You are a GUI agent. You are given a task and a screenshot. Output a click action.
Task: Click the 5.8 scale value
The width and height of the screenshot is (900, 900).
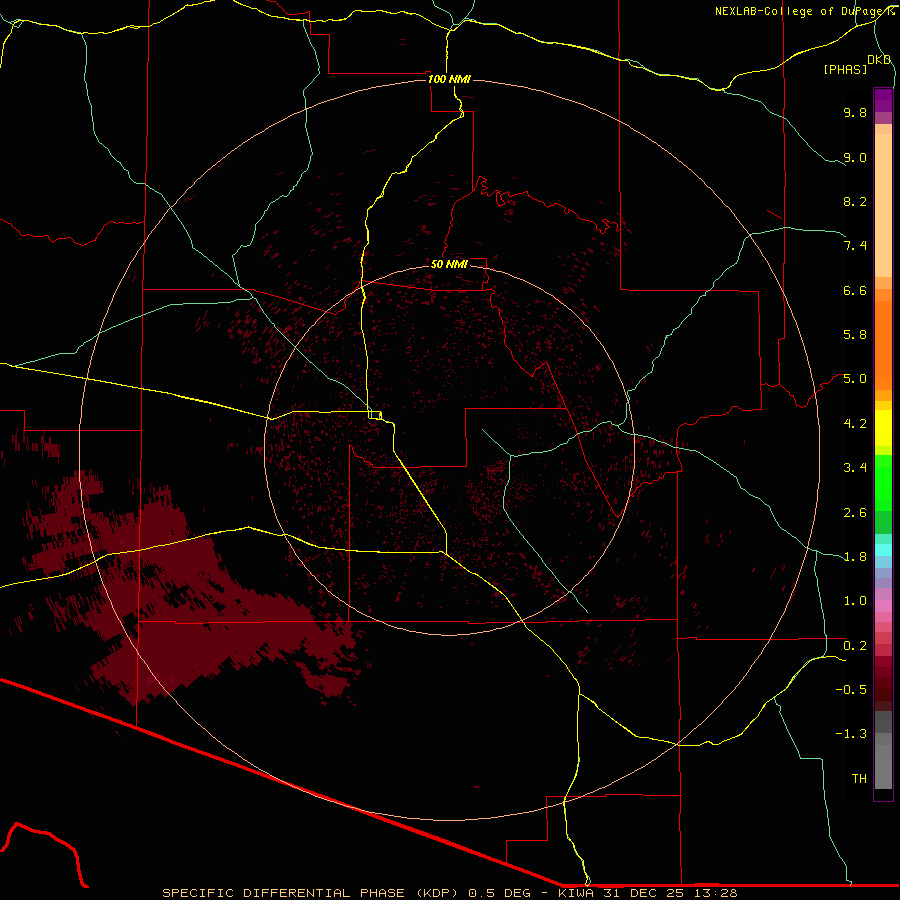pyautogui.click(x=855, y=335)
